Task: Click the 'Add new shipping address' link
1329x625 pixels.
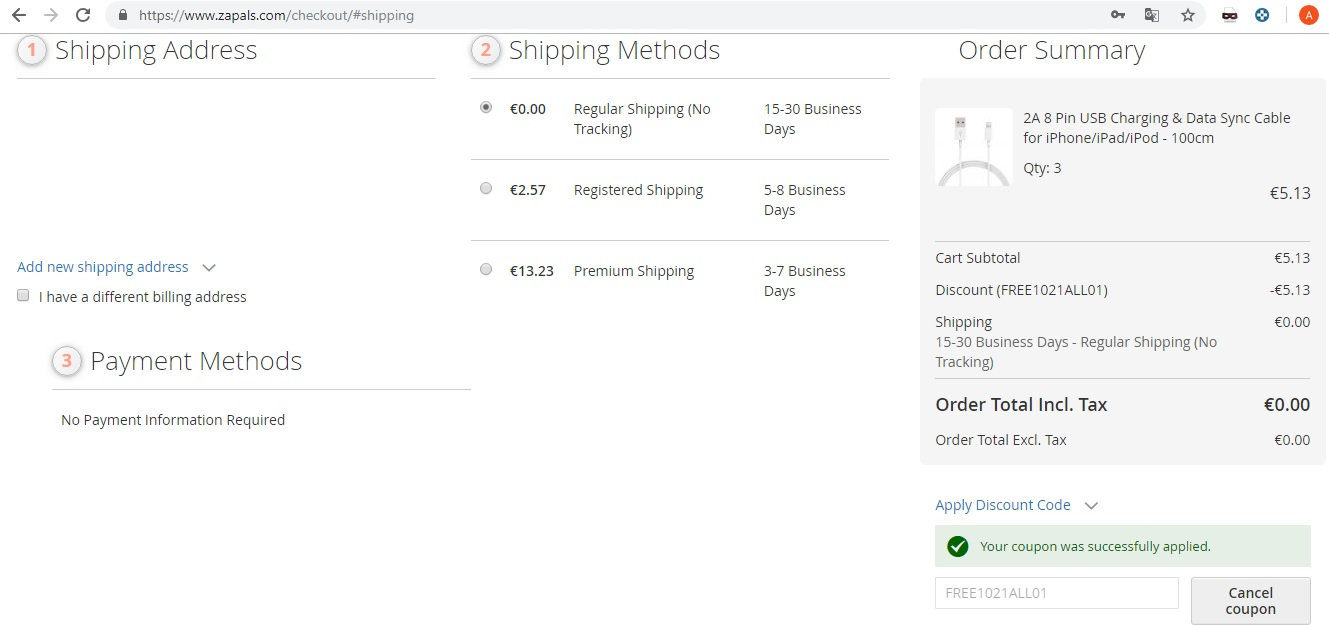Action: coord(103,267)
